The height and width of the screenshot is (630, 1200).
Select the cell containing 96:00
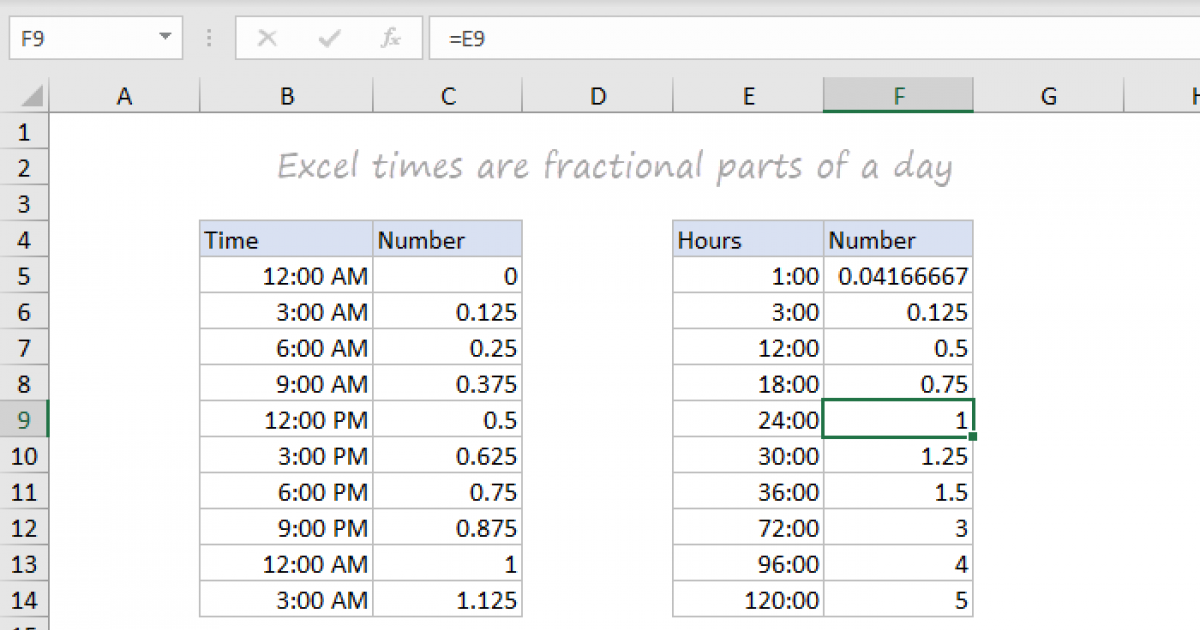748,563
